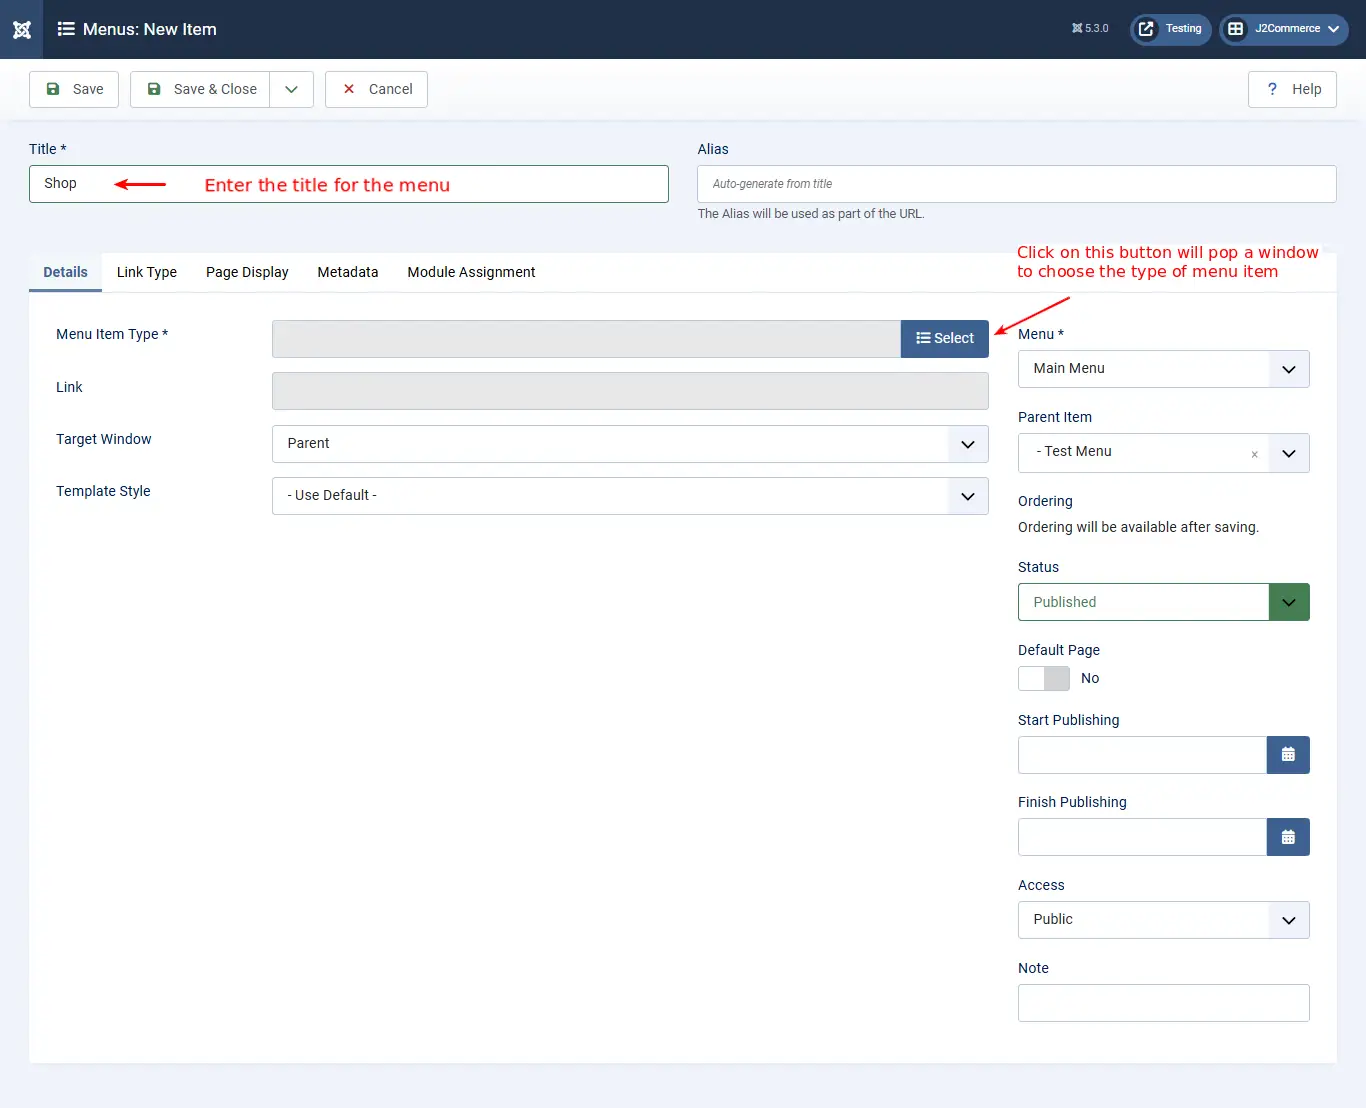This screenshot has height=1108, width=1366.
Task: Click the Note input field
Action: pyautogui.click(x=1164, y=1003)
